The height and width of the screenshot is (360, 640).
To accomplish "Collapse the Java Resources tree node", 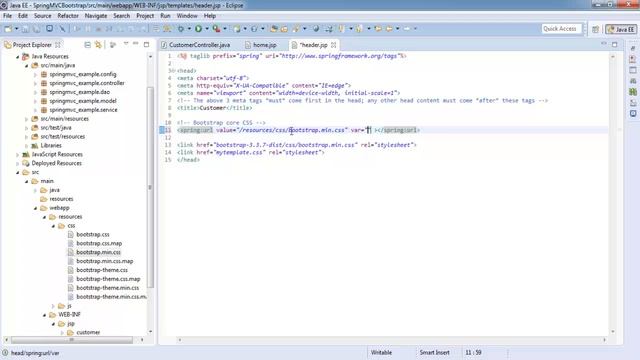I will pos(18,57).
